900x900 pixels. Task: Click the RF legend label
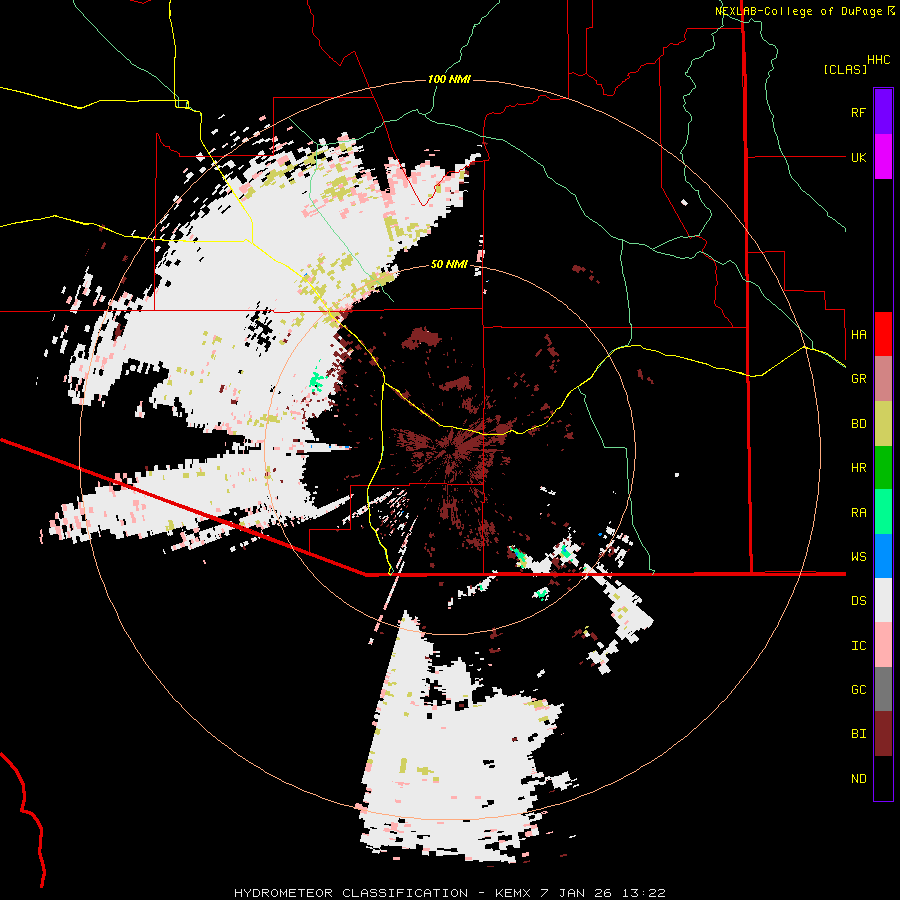(858, 112)
